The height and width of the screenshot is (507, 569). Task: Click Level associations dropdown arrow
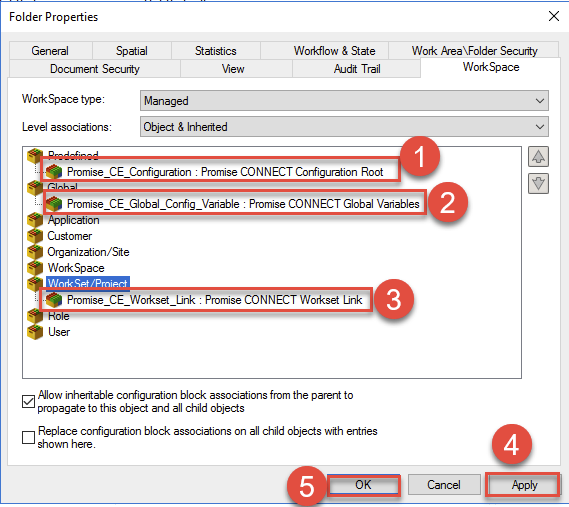click(x=540, y=127)
